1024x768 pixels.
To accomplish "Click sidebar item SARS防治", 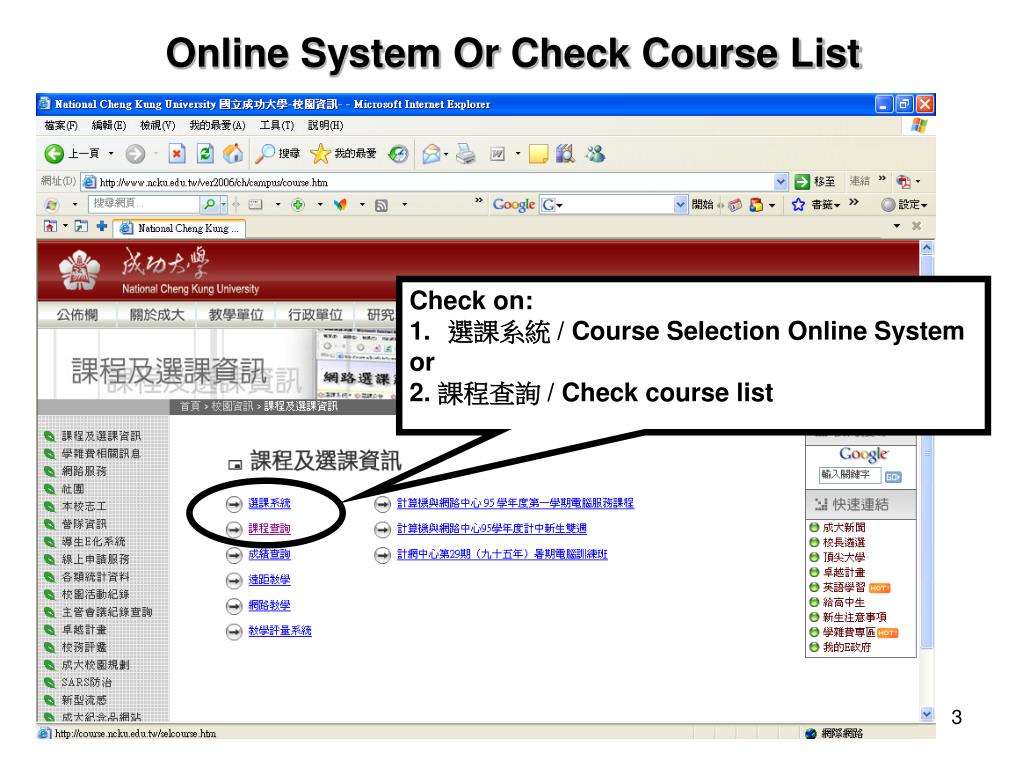I will (86, 682).
